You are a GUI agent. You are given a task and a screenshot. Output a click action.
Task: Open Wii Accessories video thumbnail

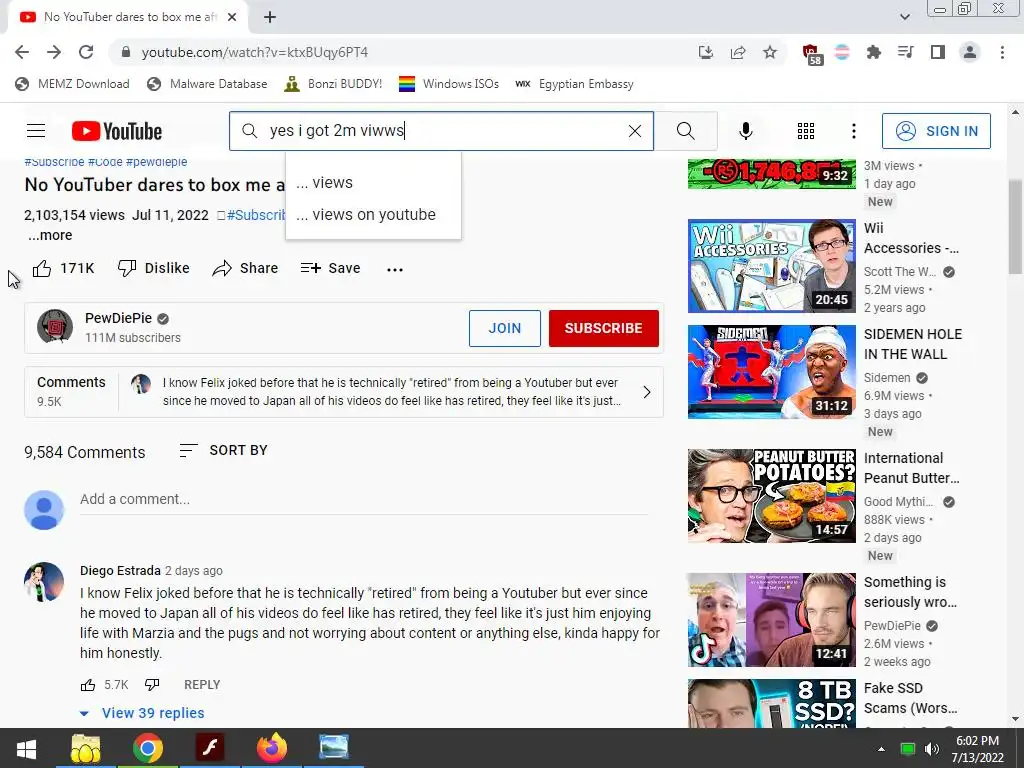click(x=771, y=266)
